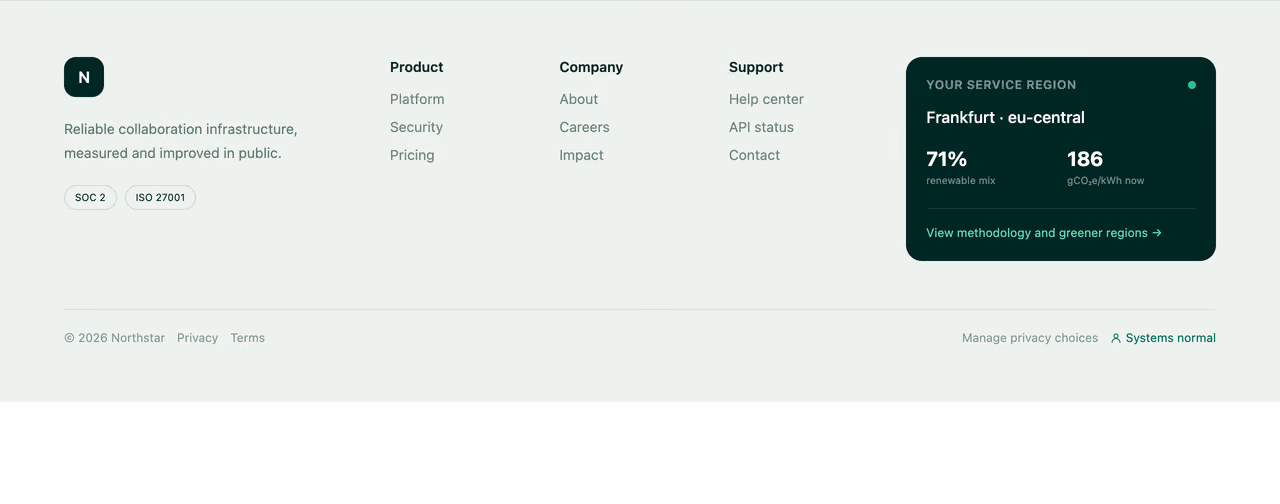Click the green status dot in region card

point(1191,85)
